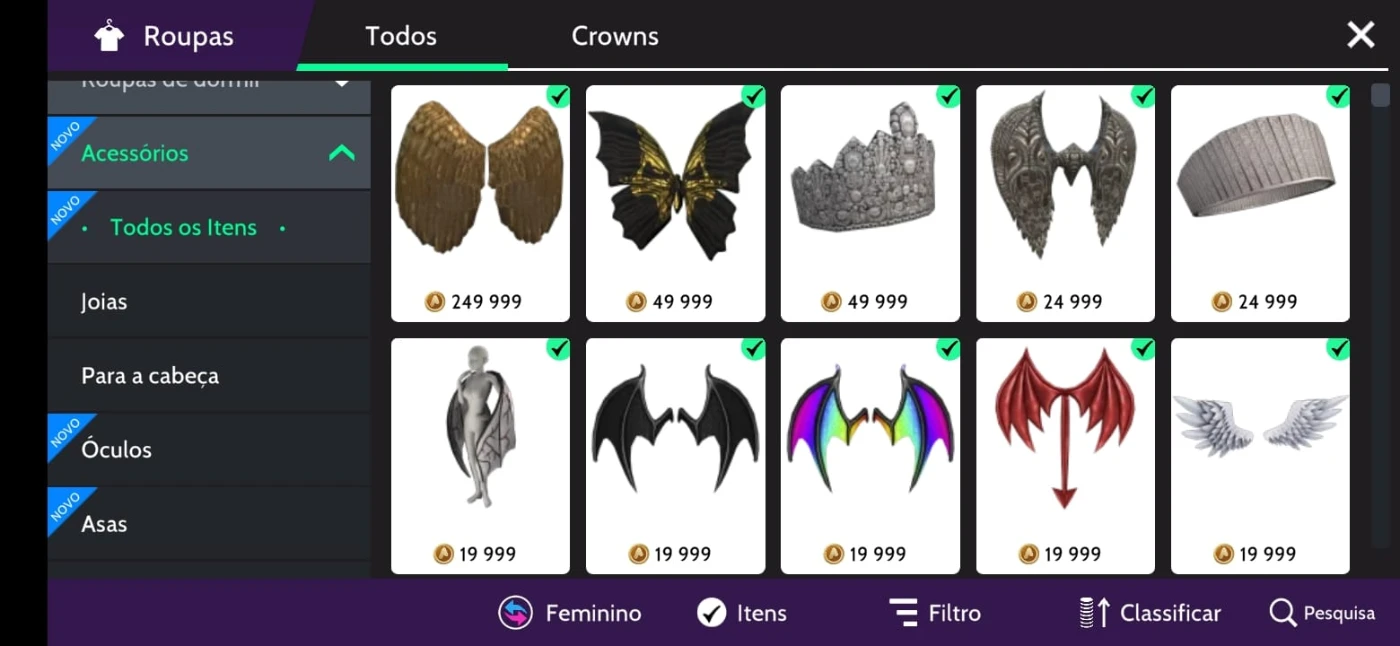Open Pesquisa magnifier search
The width and height of the screenshot is (1400, 646).
pos(1282,613)
